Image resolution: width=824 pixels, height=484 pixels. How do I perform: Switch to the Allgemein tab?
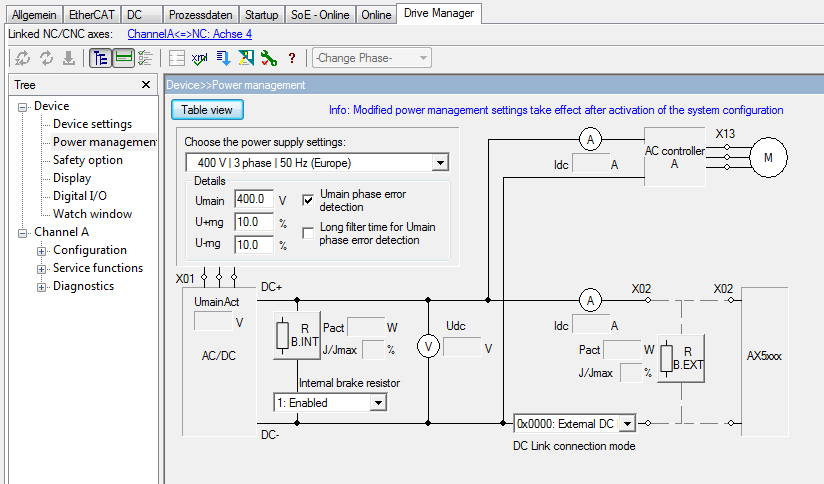coord(34,15)
